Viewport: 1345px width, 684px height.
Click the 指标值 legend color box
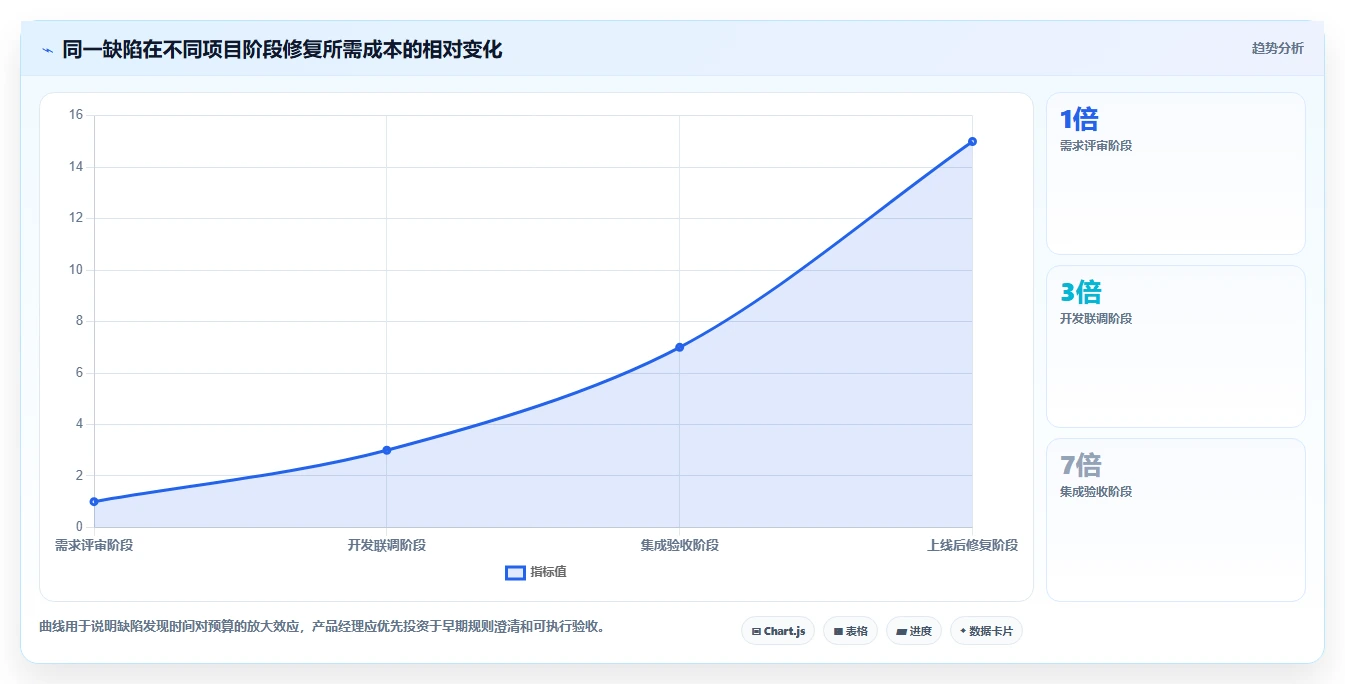click(x=515, y=572)
